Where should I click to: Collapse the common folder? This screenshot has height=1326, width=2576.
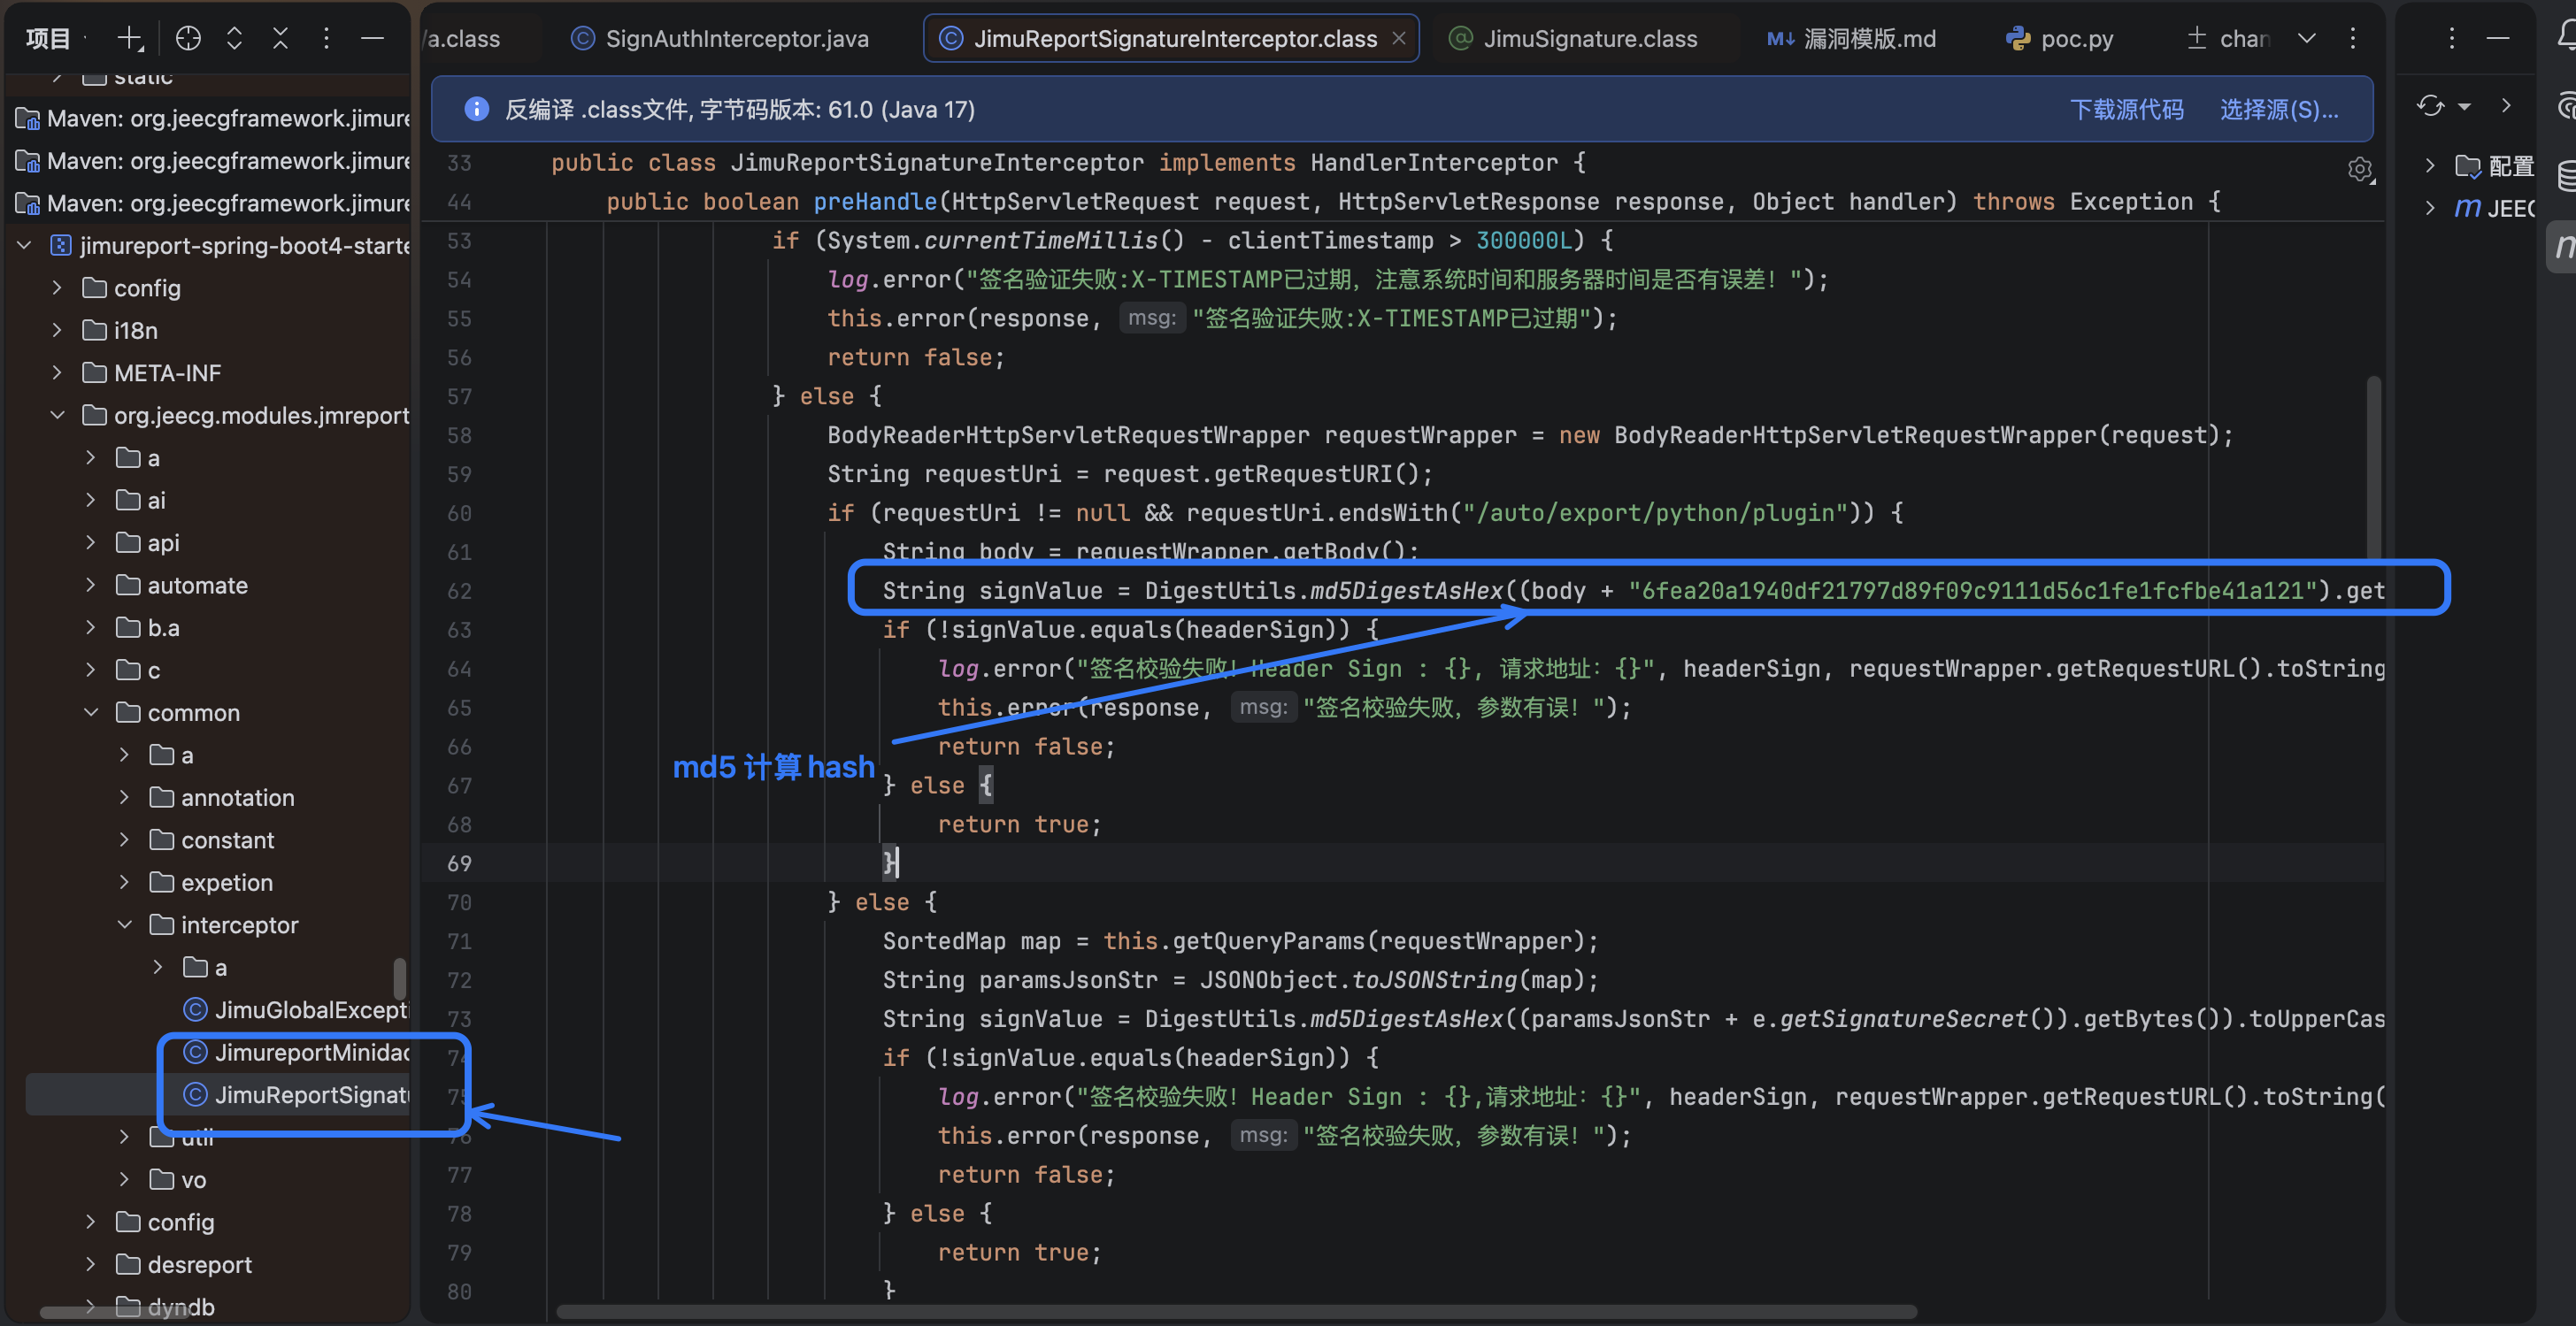91,713
